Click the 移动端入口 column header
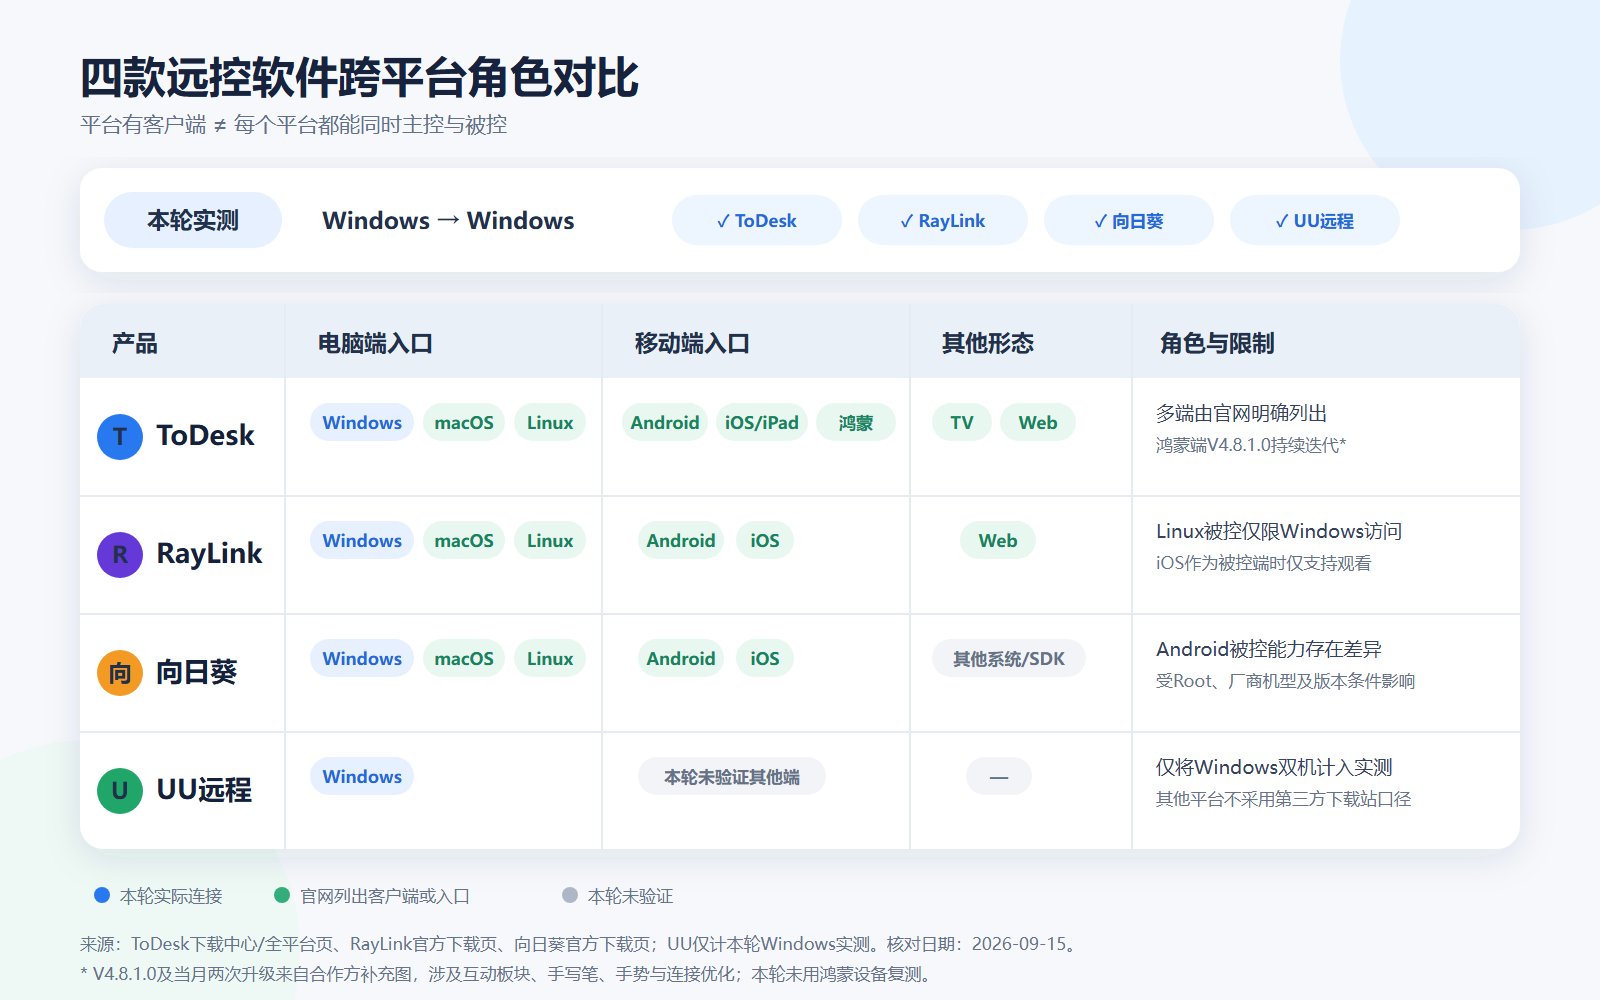The height and width of the screenshot is (1000, 1600). pyautogui.click(x=692, y=343)
